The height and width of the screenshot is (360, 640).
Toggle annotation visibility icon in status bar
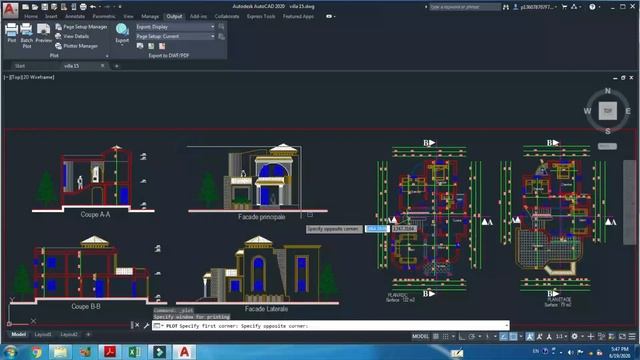530,336
